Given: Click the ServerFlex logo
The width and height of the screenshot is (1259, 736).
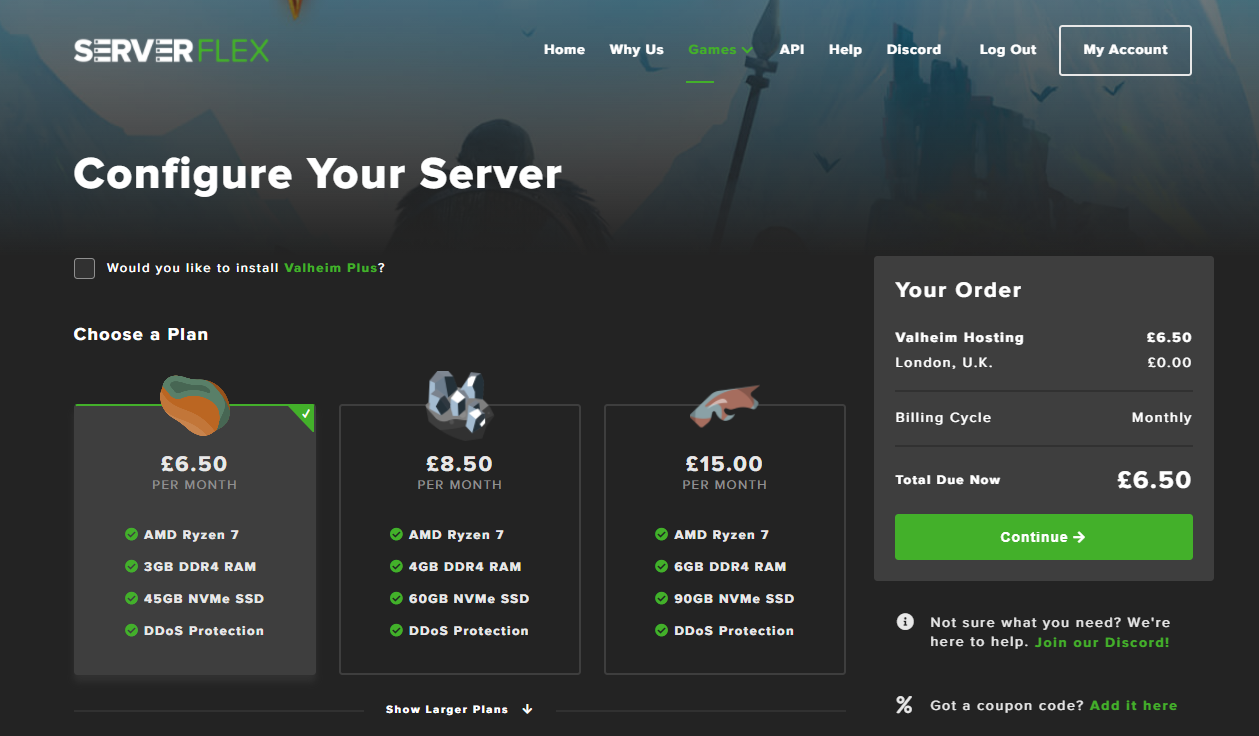Looking at the screenshot, I should click(171, 50).
